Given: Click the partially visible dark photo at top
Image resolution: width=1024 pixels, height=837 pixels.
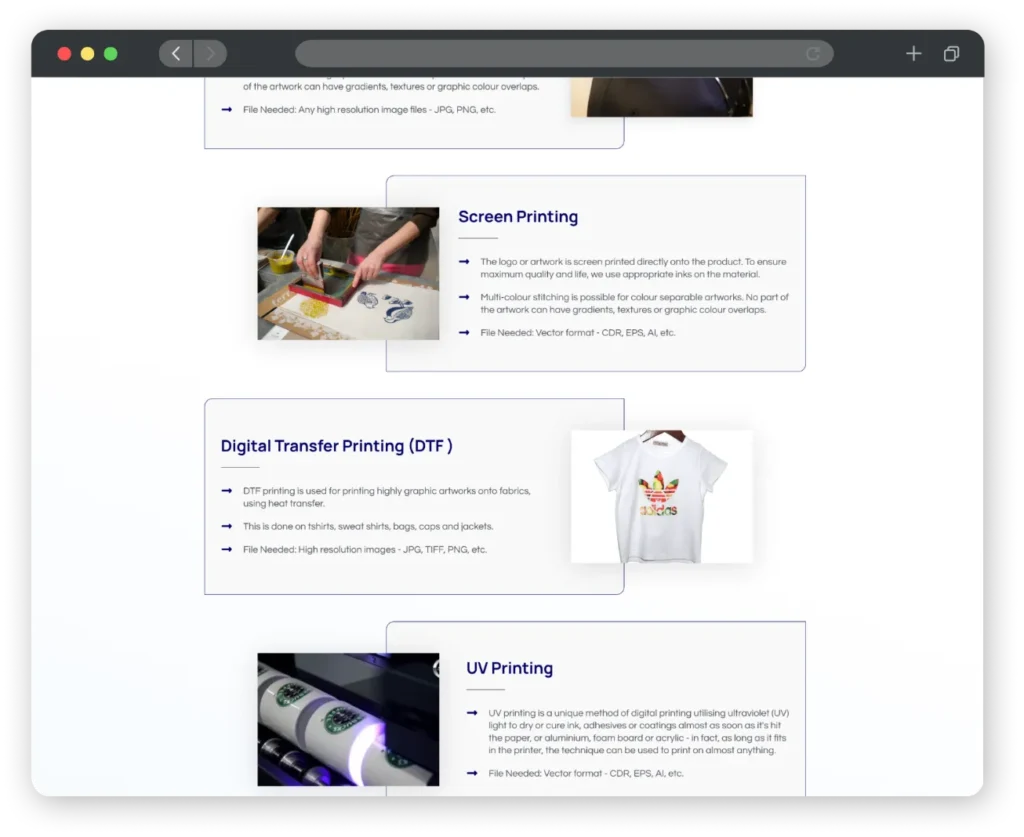Looking at the screenshot, I should pos(662,97).
